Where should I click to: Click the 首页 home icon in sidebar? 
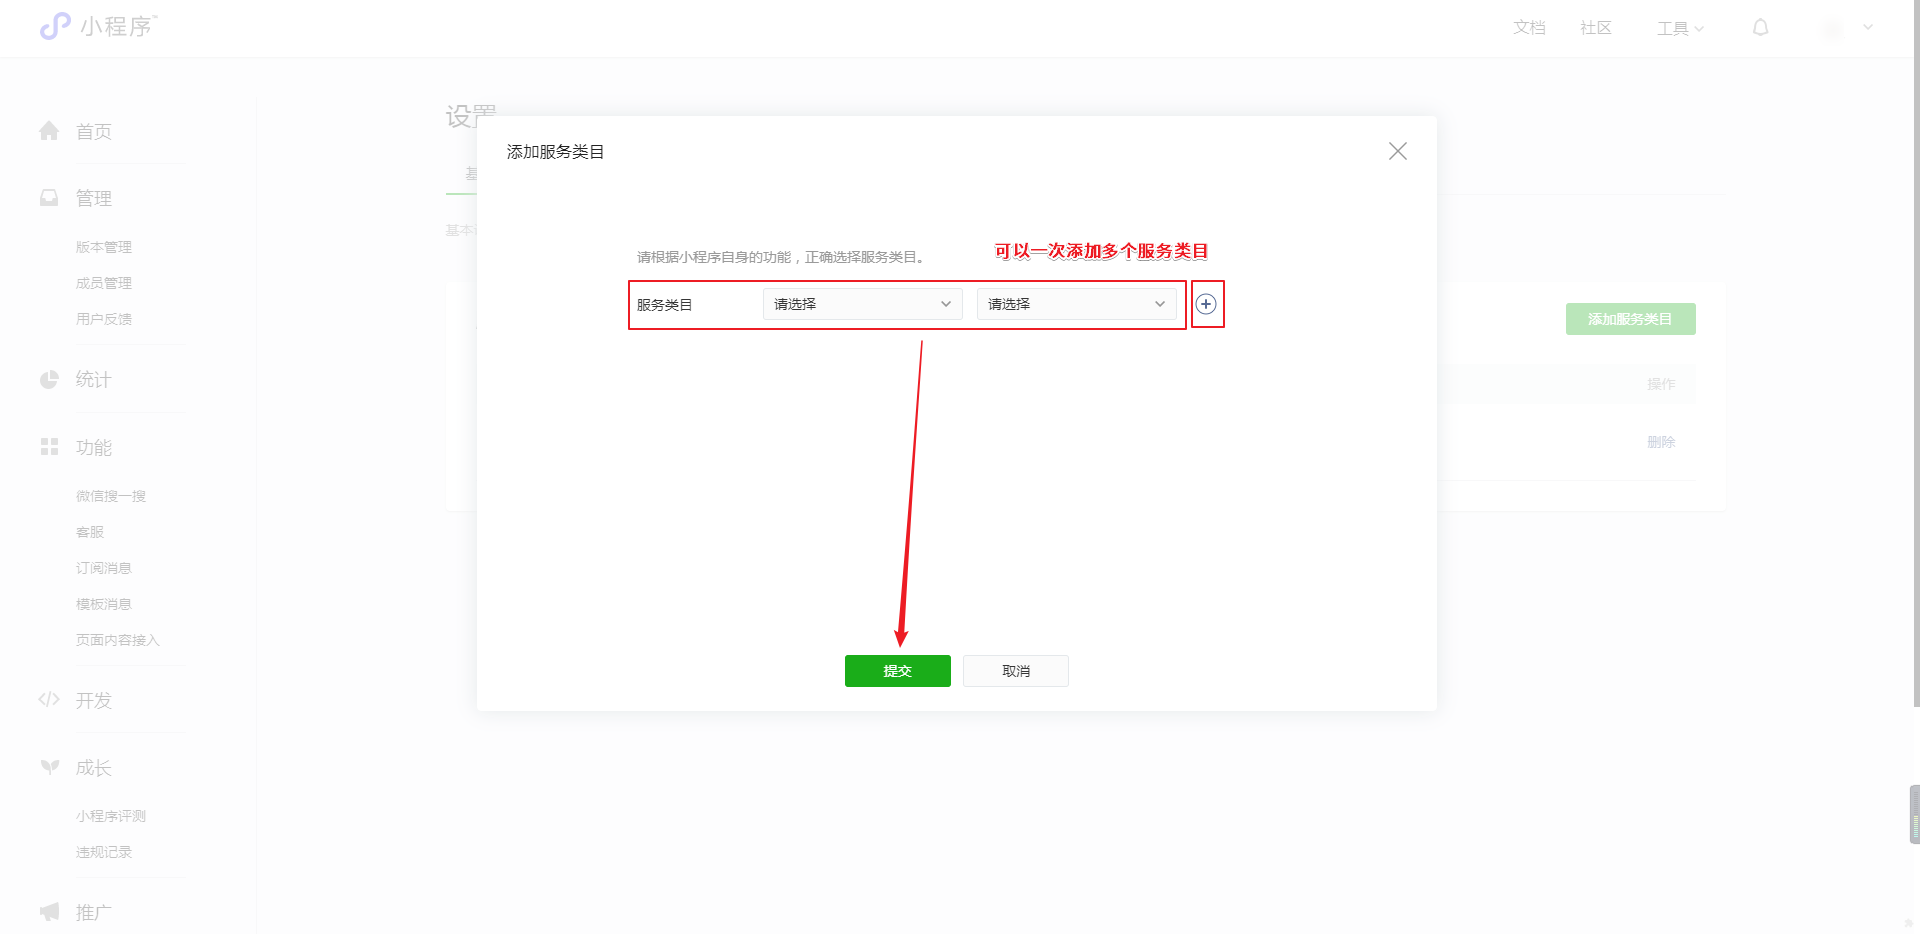coord(49,131)
